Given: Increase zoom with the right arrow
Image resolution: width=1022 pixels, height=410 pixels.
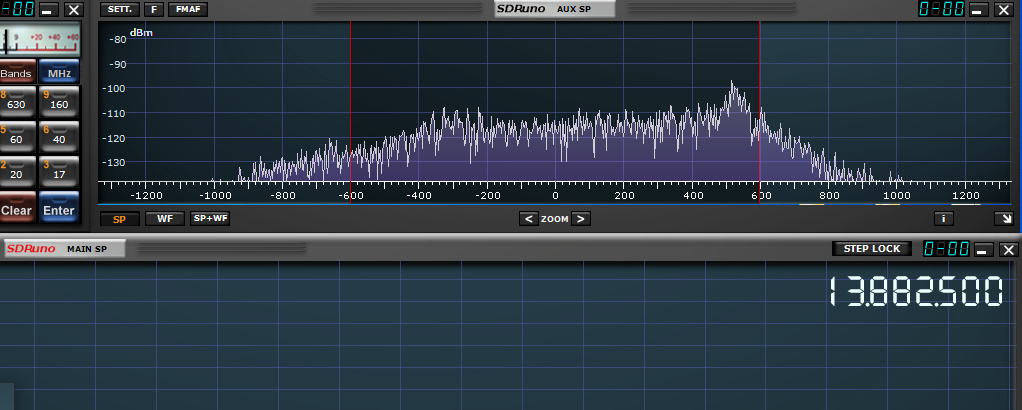Looking at the screenshot, I should (580, 218).
